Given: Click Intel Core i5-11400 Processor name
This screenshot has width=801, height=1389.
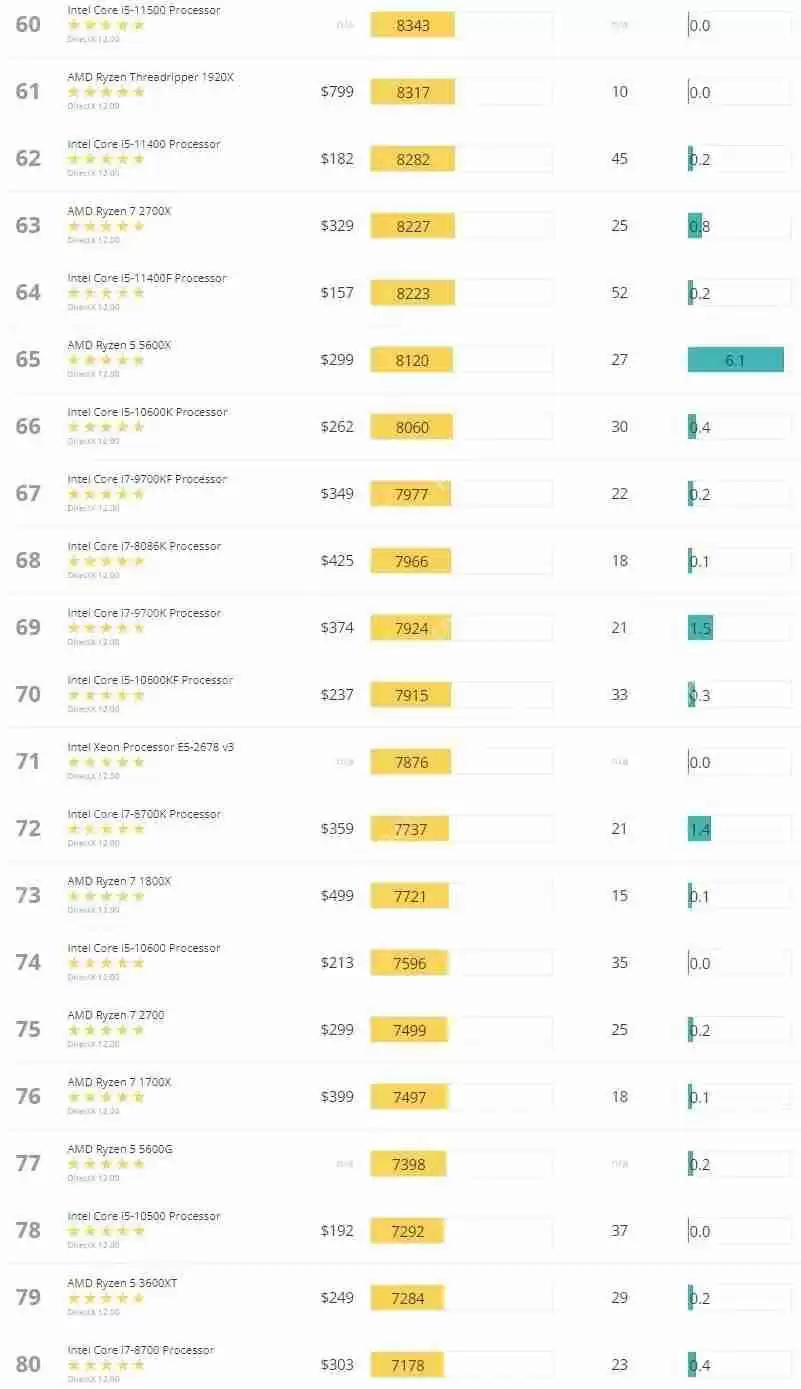Looking at the screenshot, I should pos(143,144).
